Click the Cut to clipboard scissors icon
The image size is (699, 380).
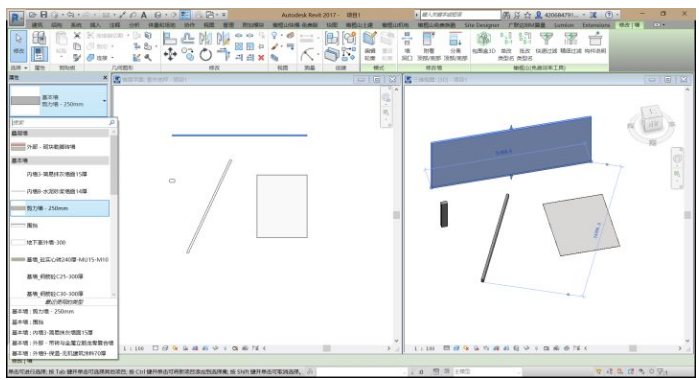click(x=77, y=35)
